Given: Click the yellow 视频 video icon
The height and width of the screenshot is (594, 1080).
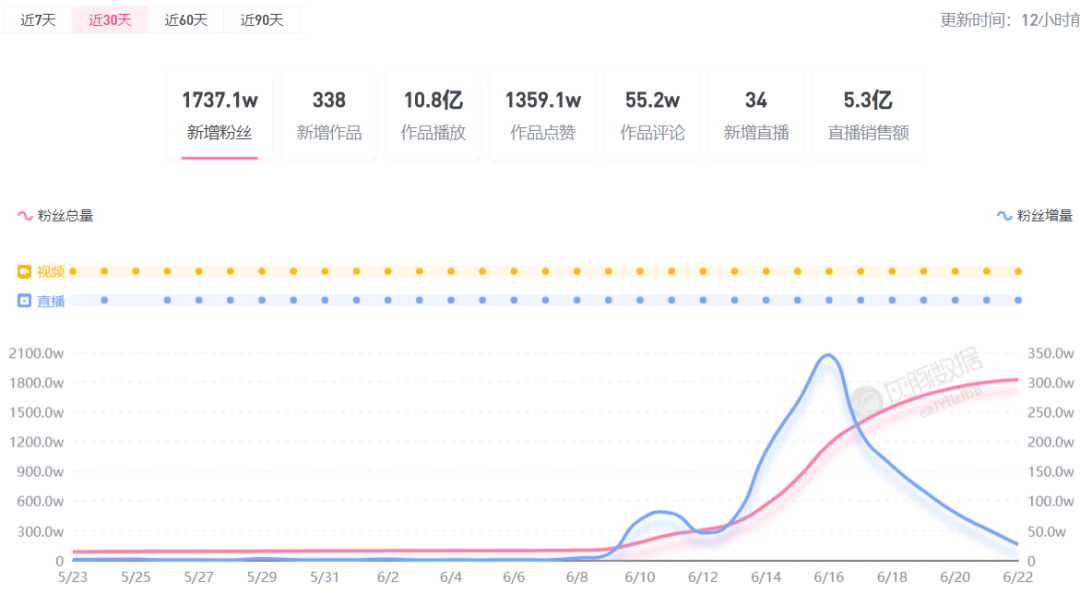Looking at the screenshot, I should (x=25, y=271).
